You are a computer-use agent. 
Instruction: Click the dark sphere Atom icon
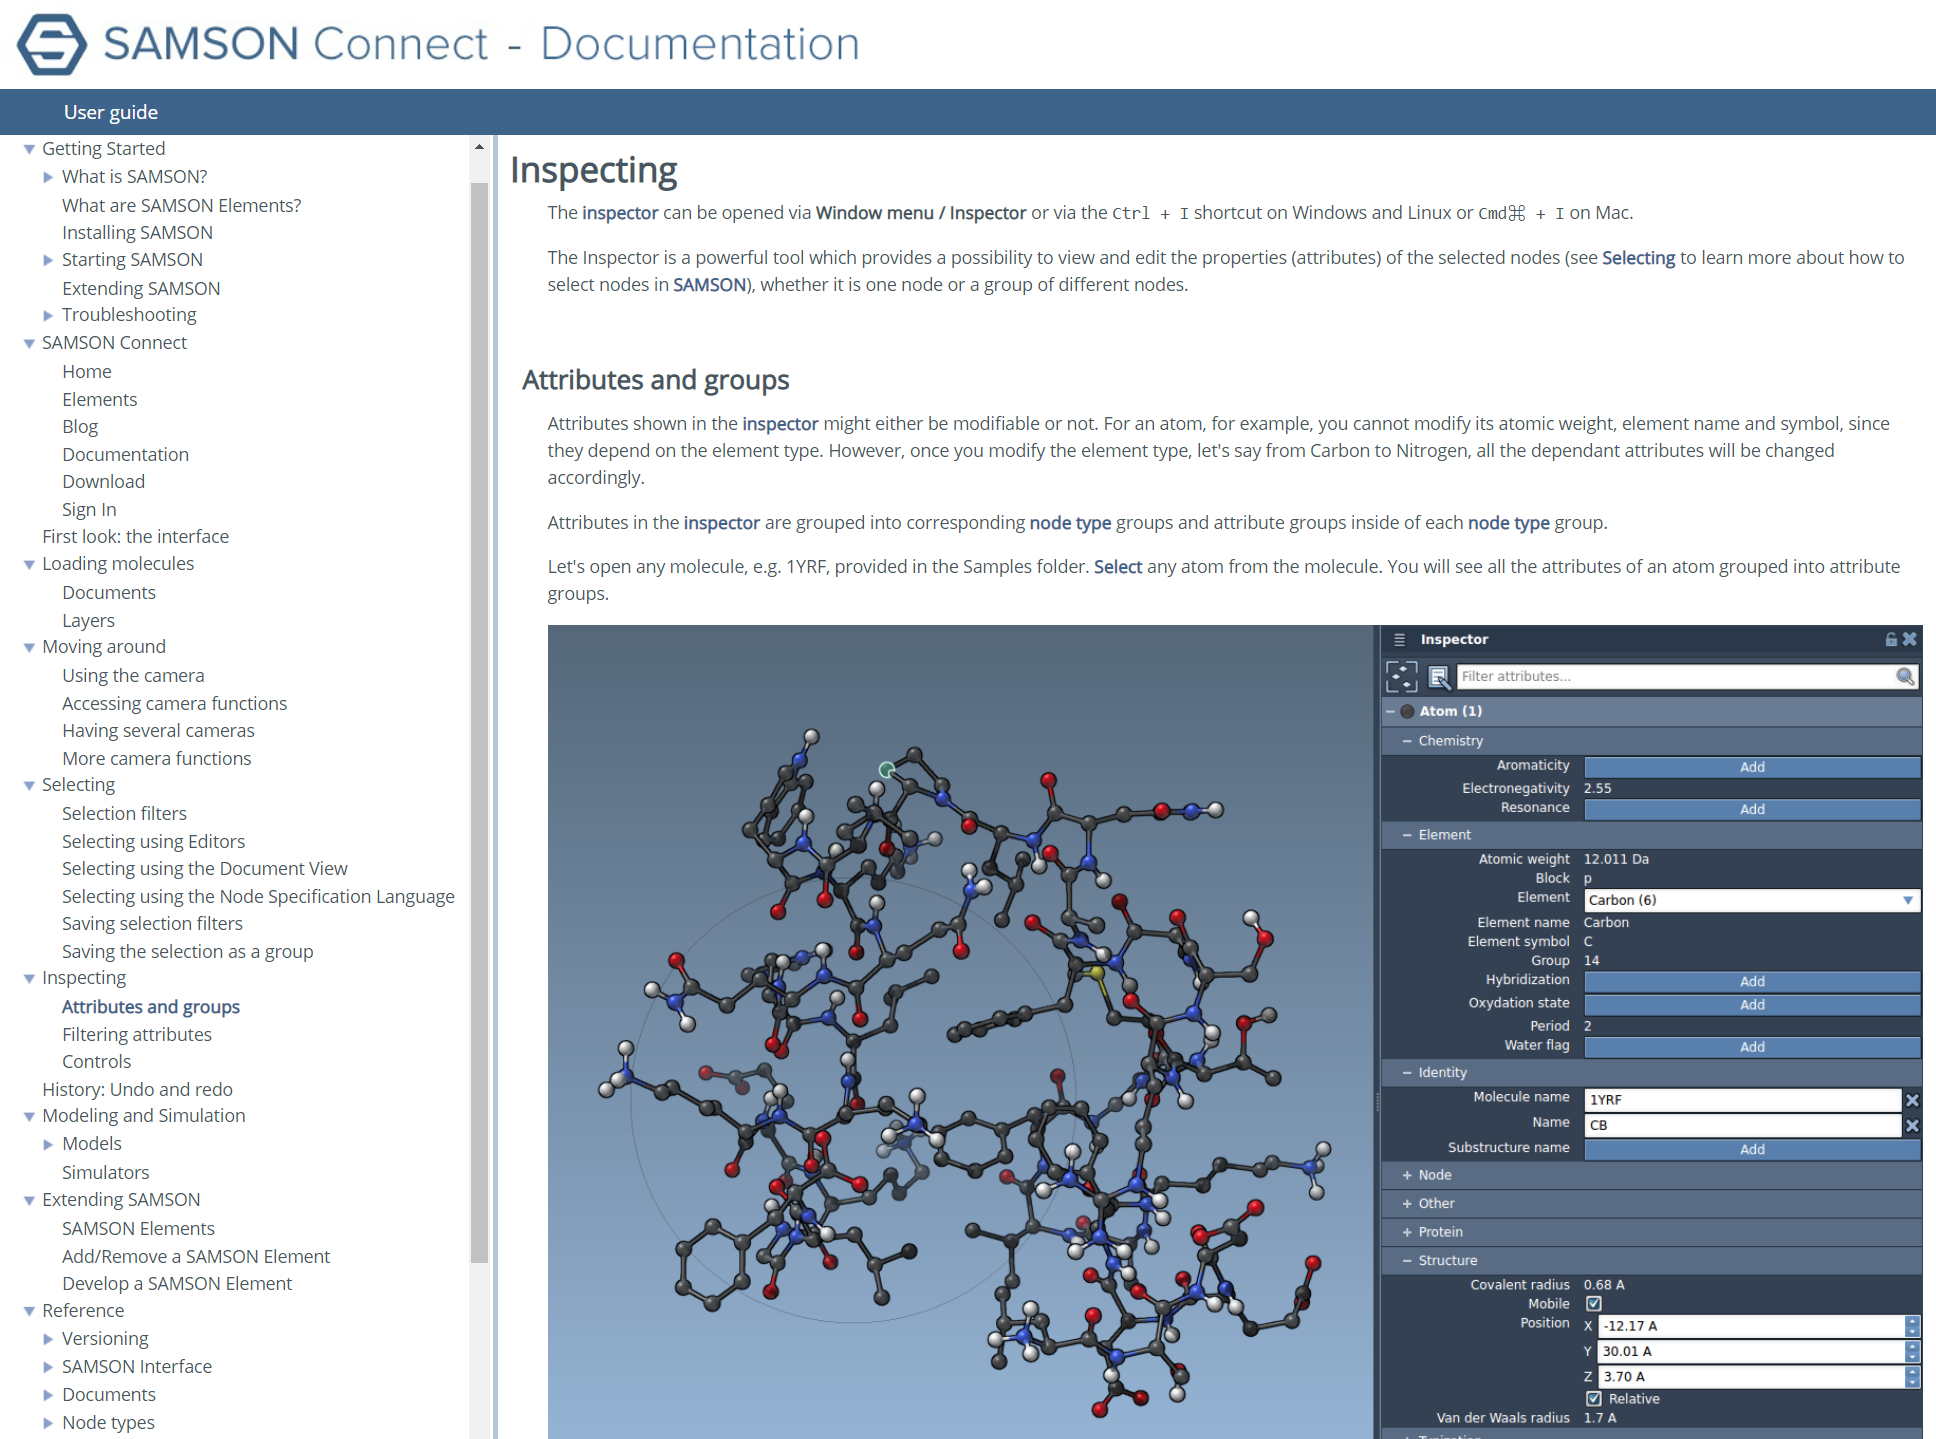point(1407,711)
